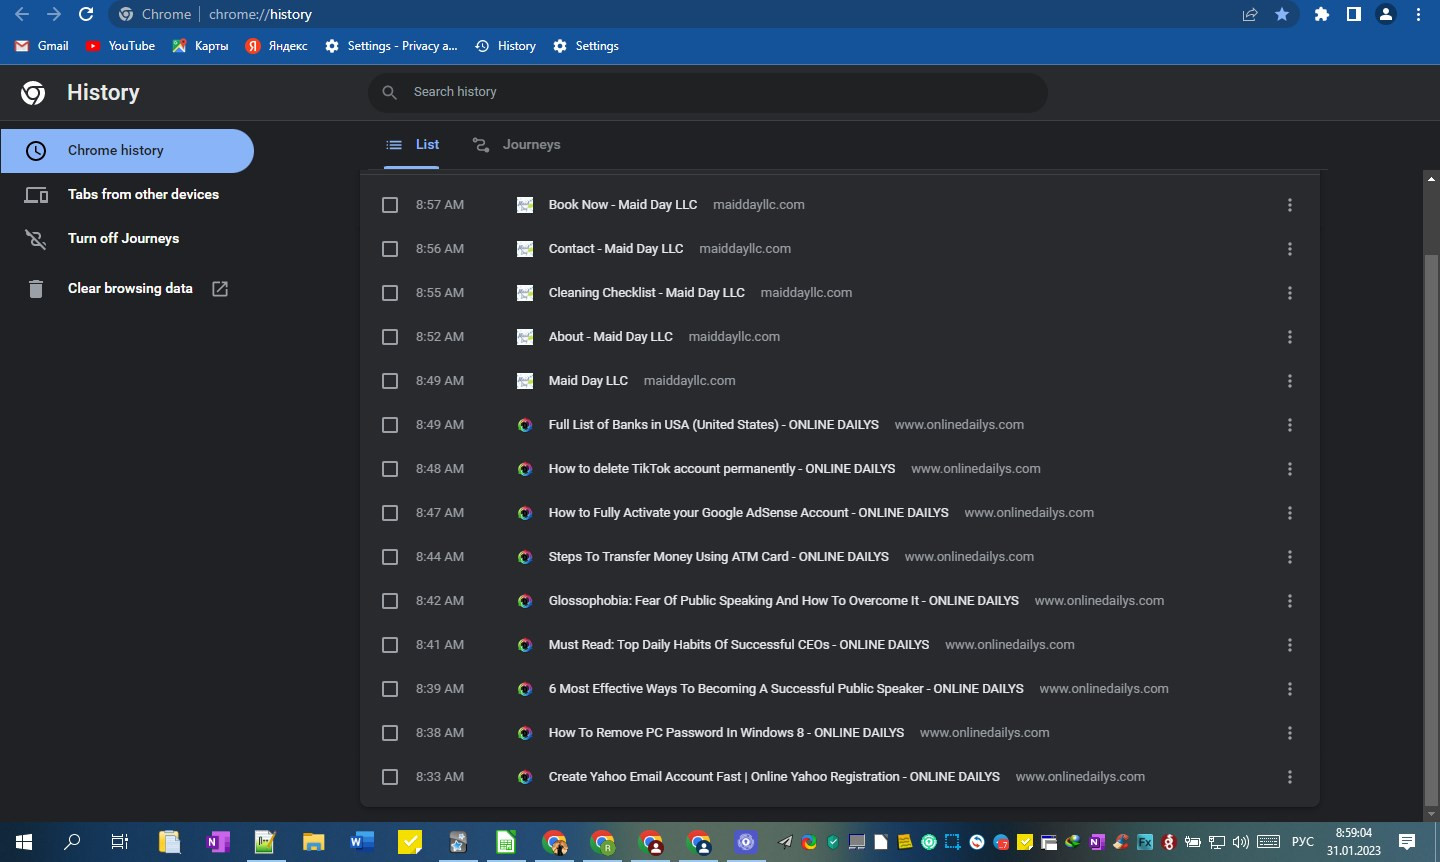Screen dimensions: 1440x862
Task: Open the Chrome main three-dot menu
Action: pos(1418,14)
